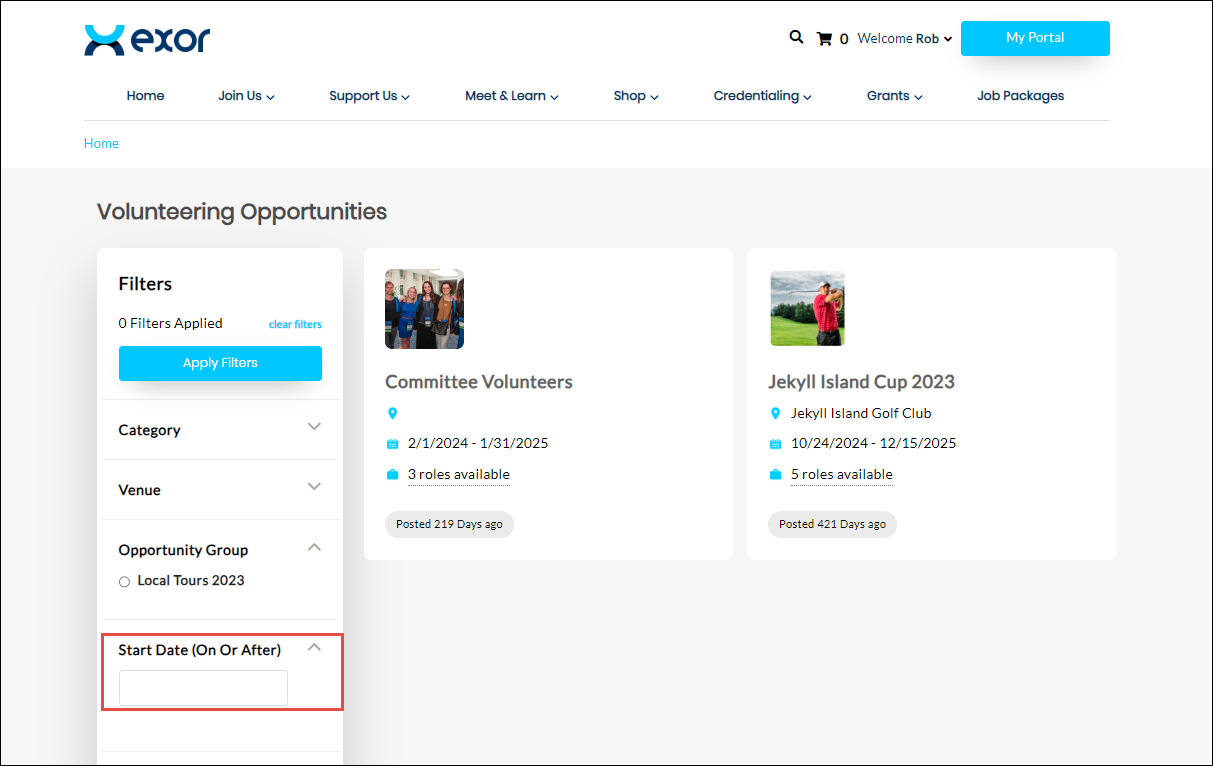Click briefcase icon next to 3 roles available

(392, 474)
